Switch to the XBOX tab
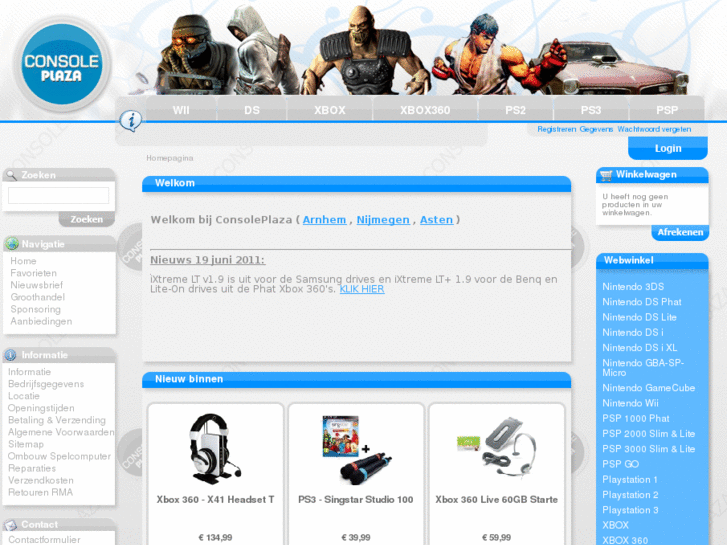This screenshot has height=545, width=727. click(x=330, y=110)
